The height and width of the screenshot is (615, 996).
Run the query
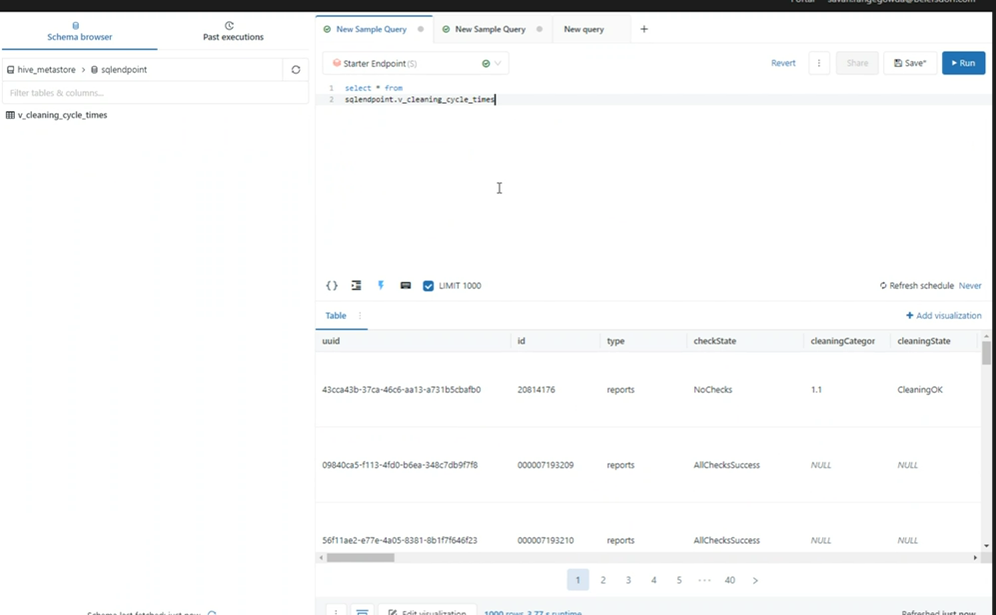(963, 63)
